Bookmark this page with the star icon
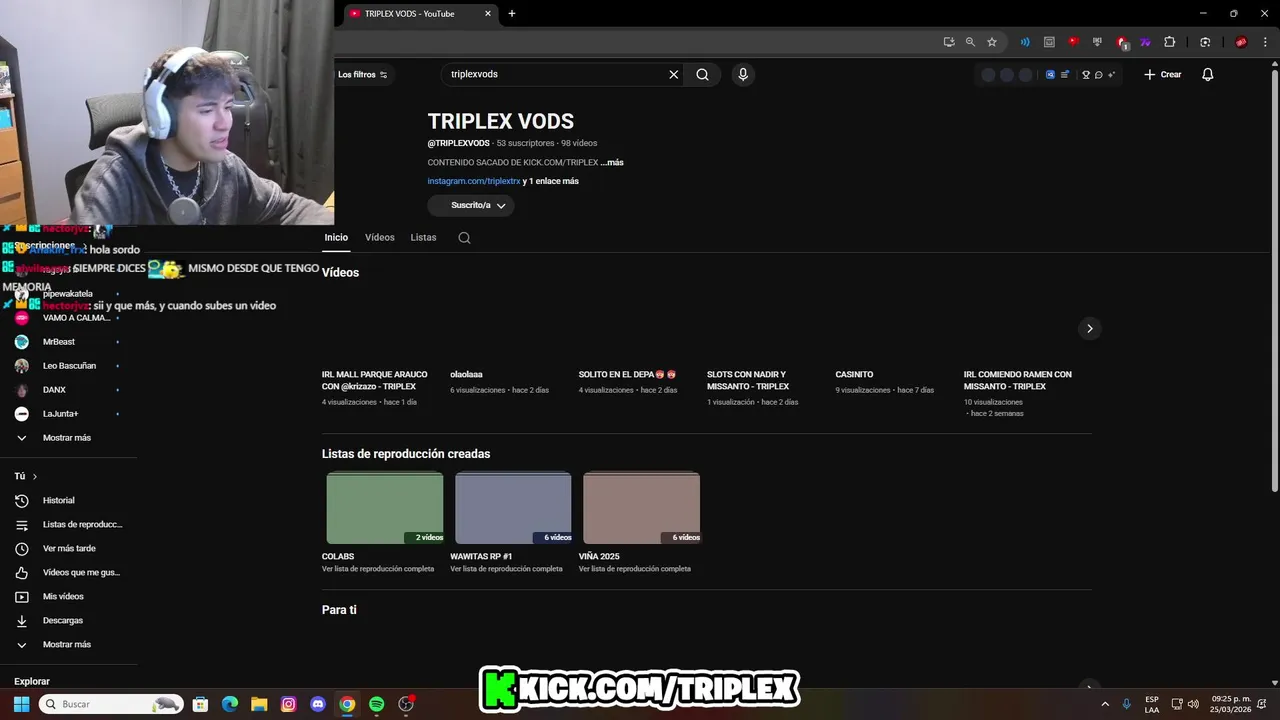Viewport: 1280px width, 720px height. pyautogui.click(x=992, y=42)
